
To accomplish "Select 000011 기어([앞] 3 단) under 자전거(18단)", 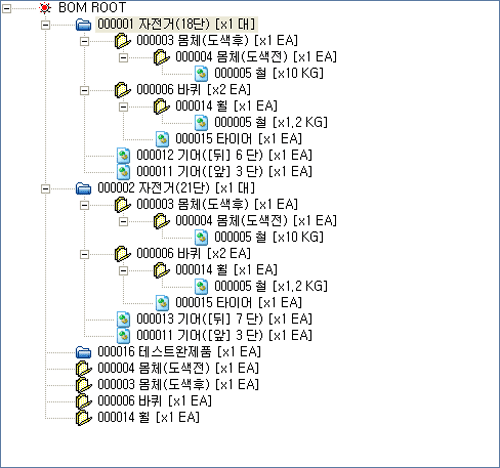I will tap(224, 172).
